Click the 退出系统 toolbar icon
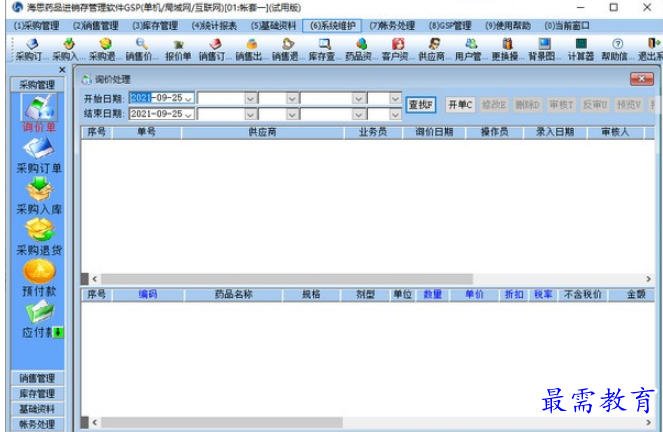Screen dimensions: 663x432 (652, 49)
